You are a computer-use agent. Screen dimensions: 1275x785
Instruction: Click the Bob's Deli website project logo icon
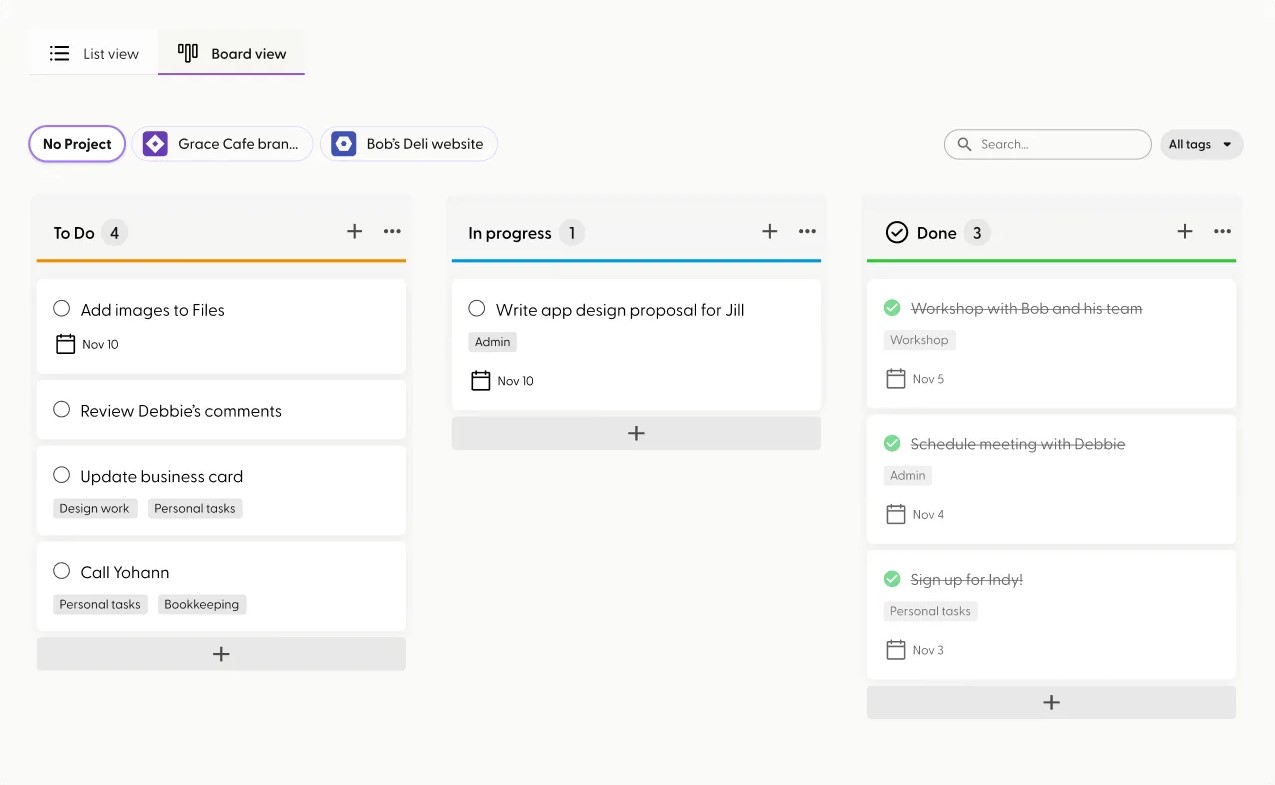point(343,143)
